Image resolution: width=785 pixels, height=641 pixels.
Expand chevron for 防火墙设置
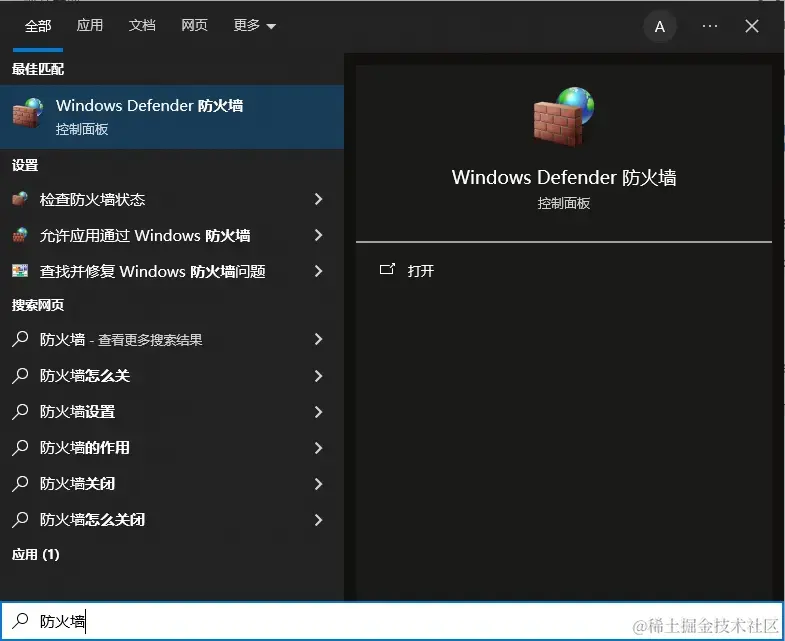(x=318, y=412)
